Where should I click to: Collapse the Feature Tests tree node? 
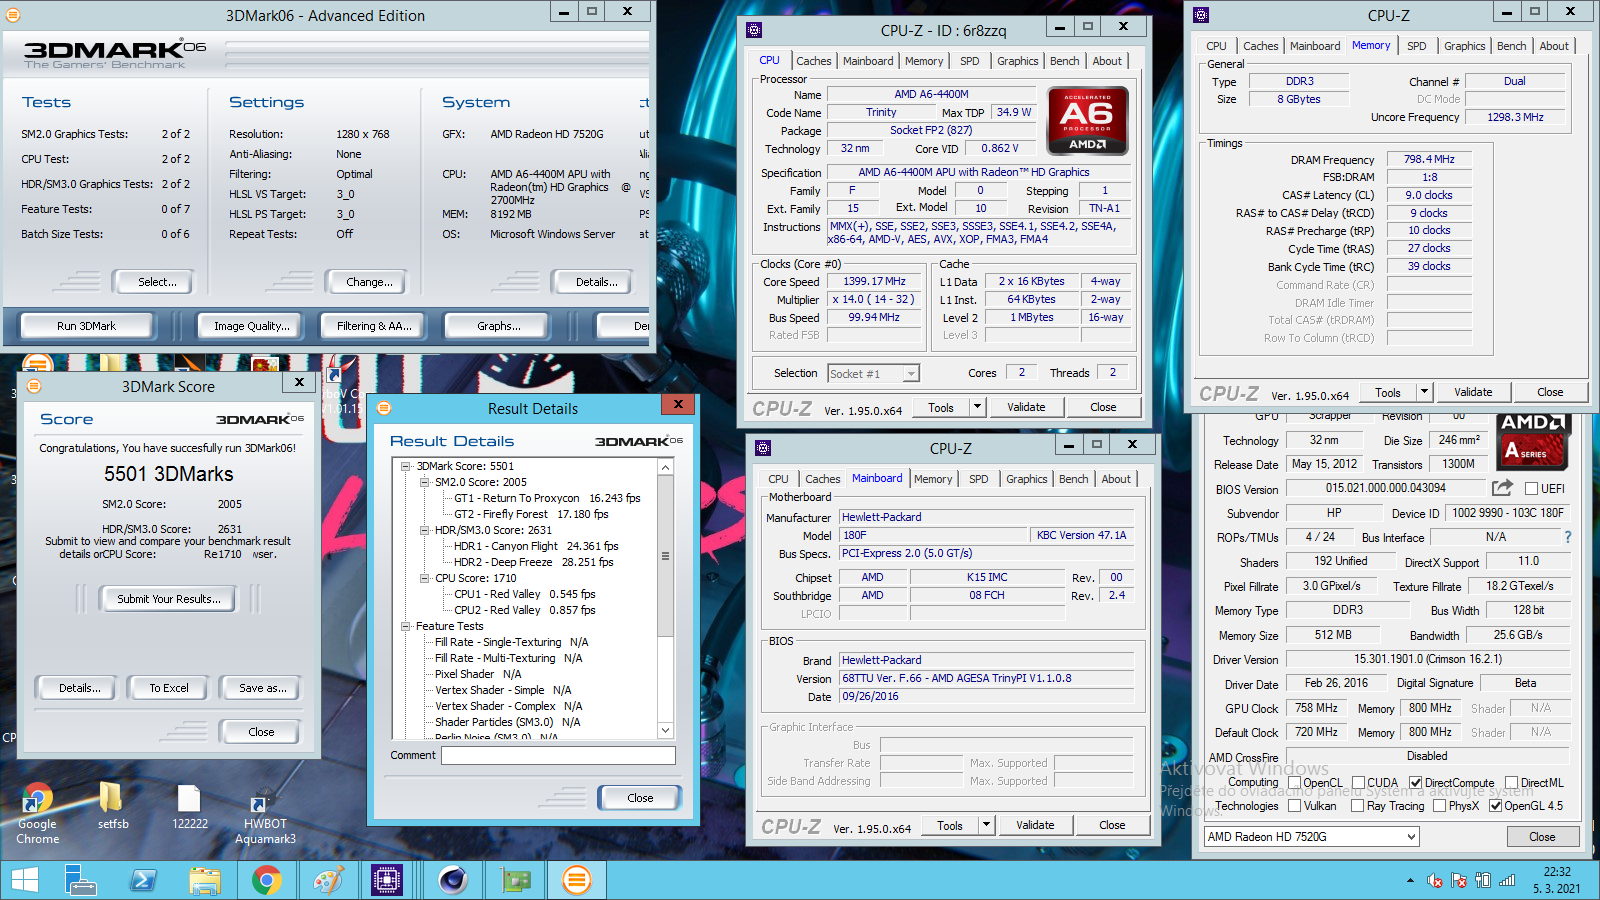tap(406, 626)
